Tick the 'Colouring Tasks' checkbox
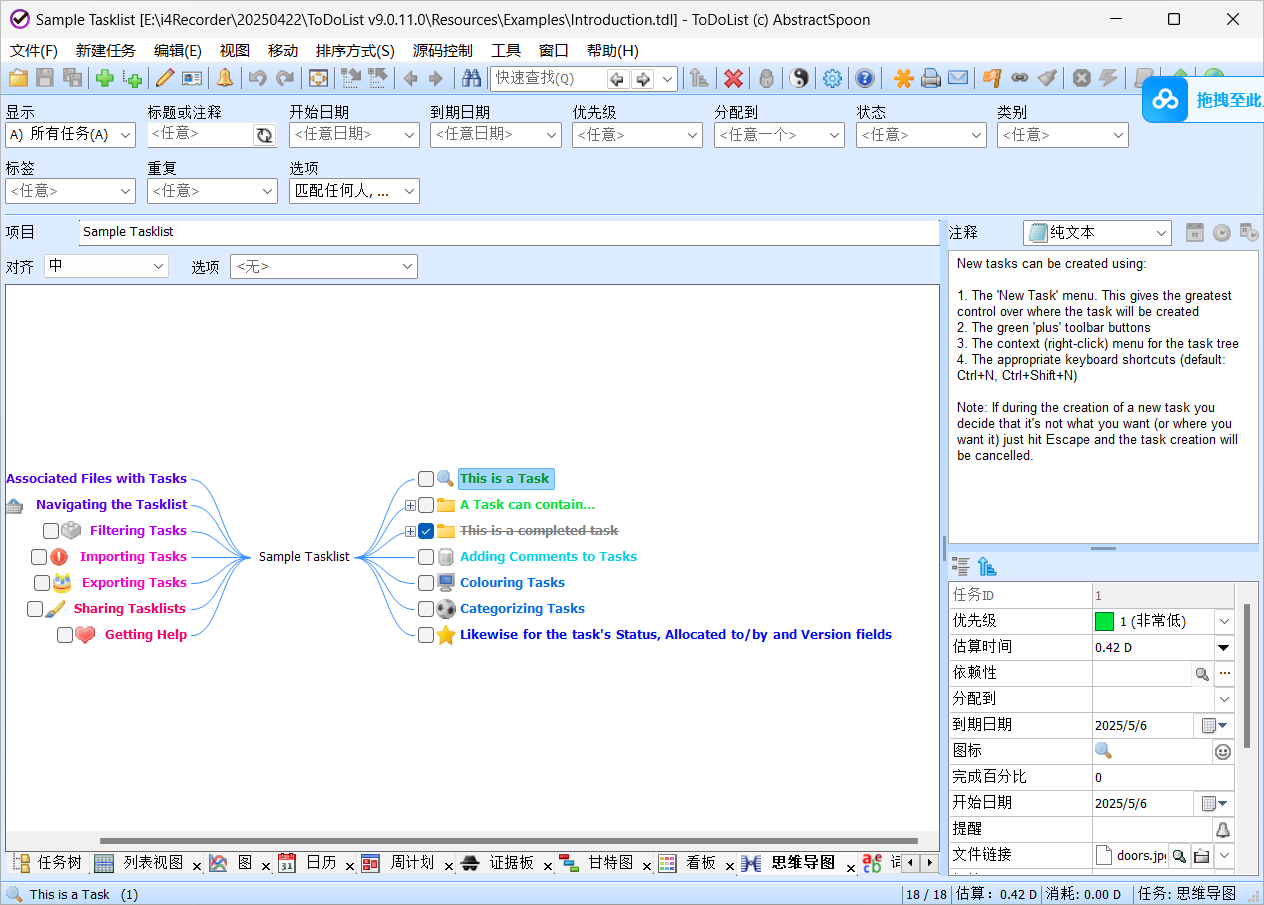The width and height of the screenshot is (1264, 905). [x=426, y=583]
